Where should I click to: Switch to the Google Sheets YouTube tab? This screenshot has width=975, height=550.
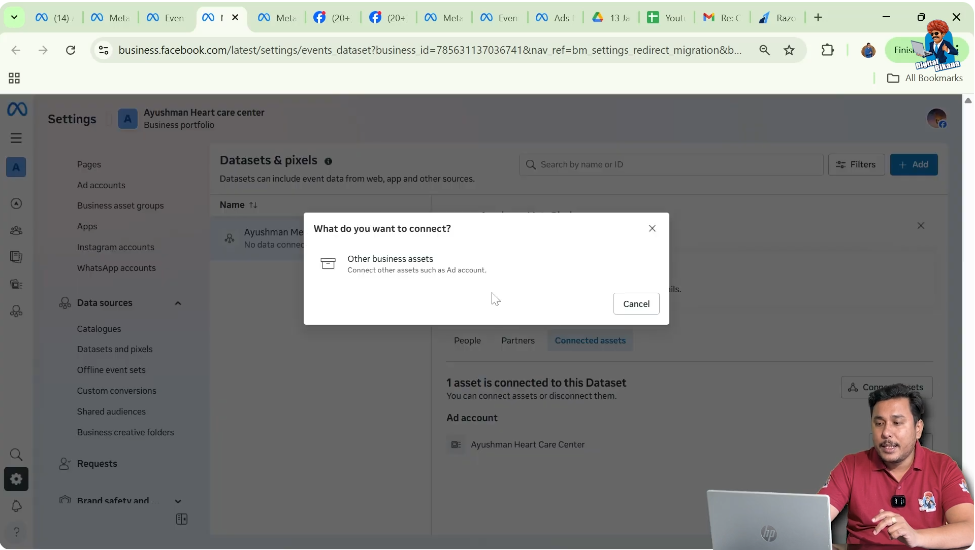(x=667, y=17)
